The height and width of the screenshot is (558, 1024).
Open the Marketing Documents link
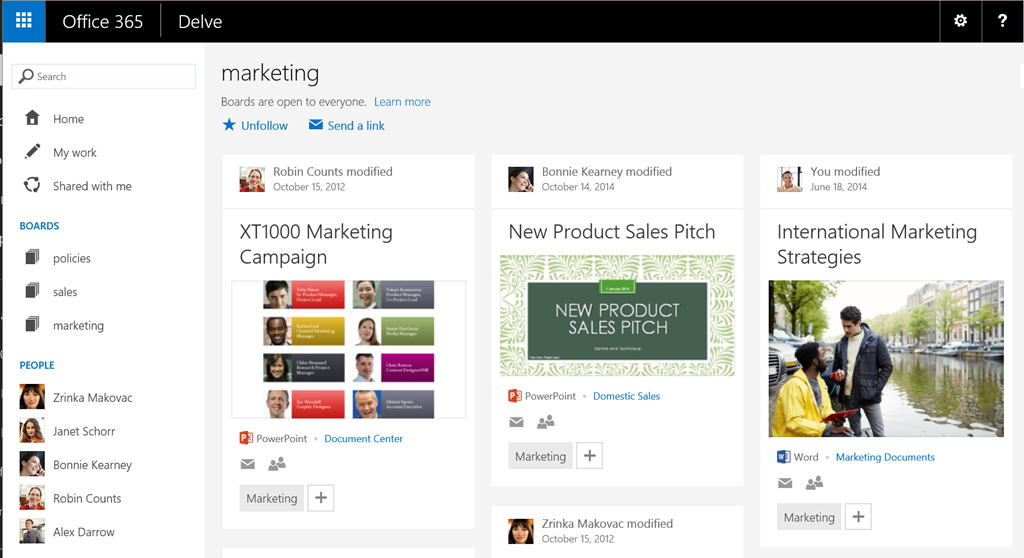click(885, 457)
